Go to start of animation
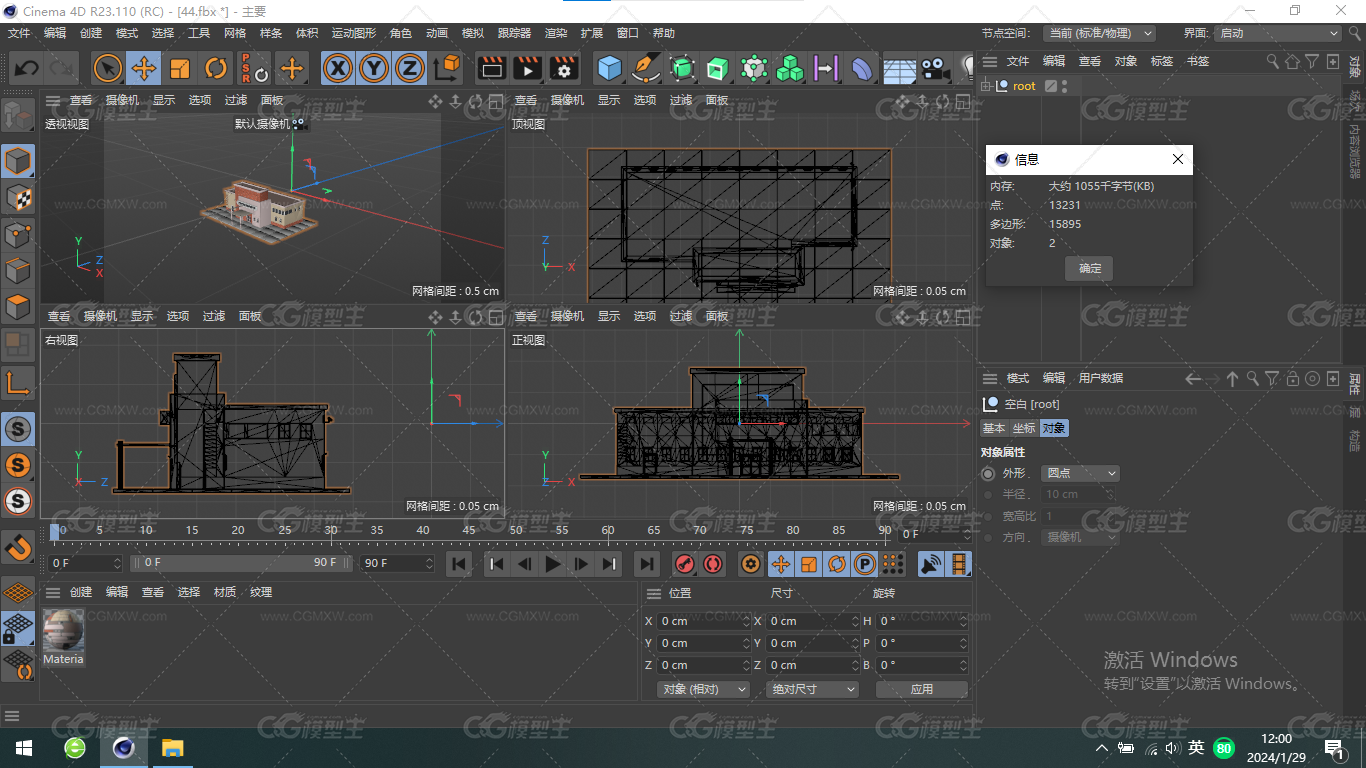The width and height of the screenshot is (1366, 768). pyautogui.click(x=459, y=564)
